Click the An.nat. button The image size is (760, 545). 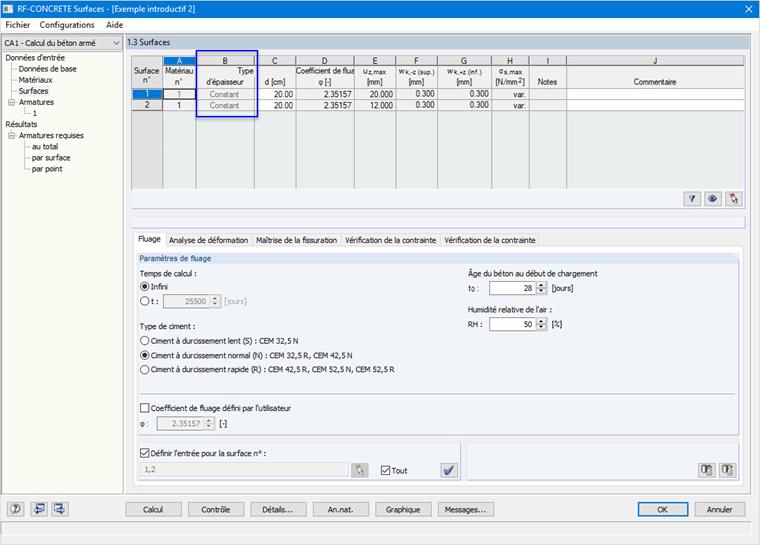(340, 509)
